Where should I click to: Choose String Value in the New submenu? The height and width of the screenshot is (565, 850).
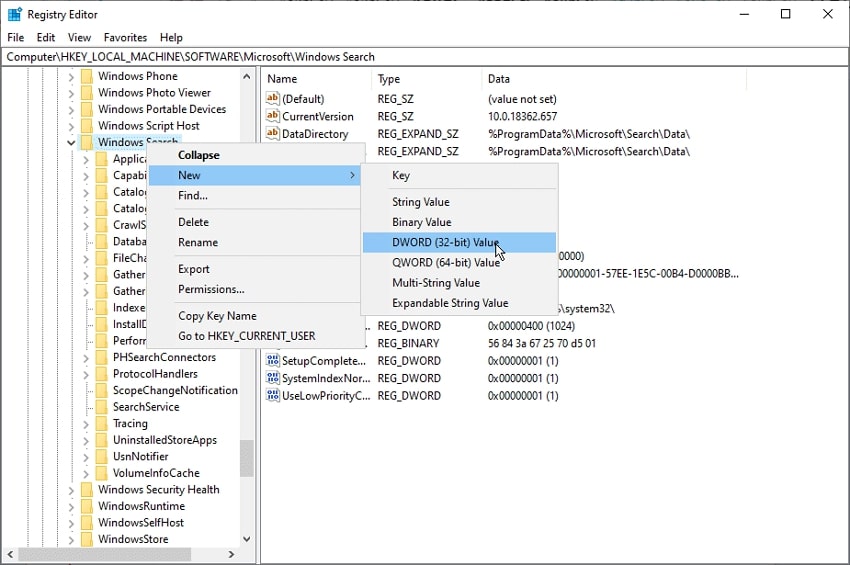coord(459,202)
